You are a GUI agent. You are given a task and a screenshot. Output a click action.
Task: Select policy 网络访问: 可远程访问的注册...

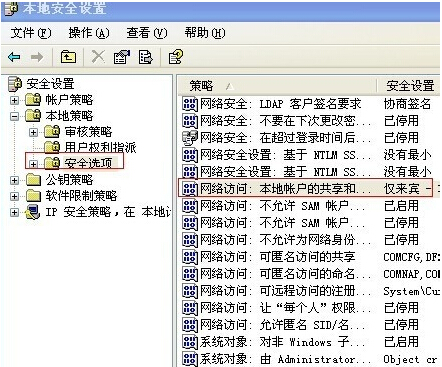285,291
